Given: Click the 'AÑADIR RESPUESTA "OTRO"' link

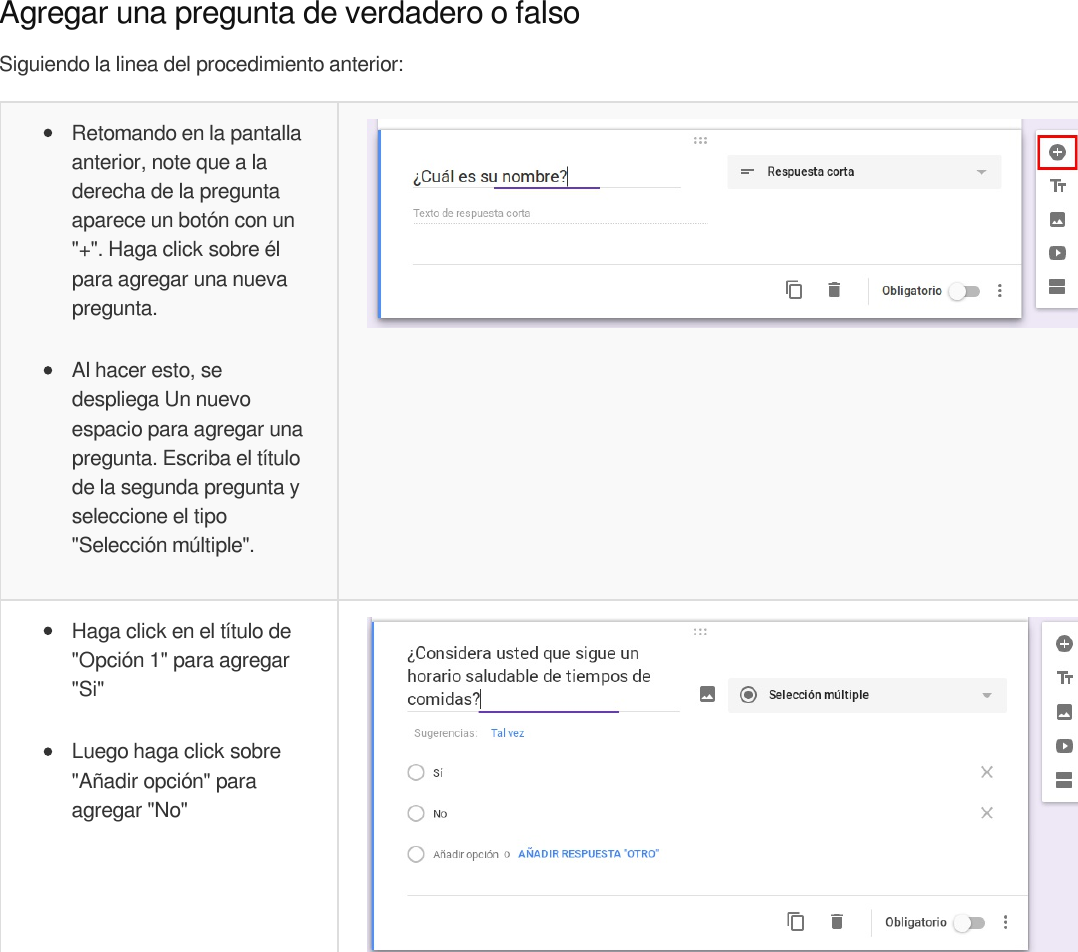Looking at the screenshot, I should (588, 853).
